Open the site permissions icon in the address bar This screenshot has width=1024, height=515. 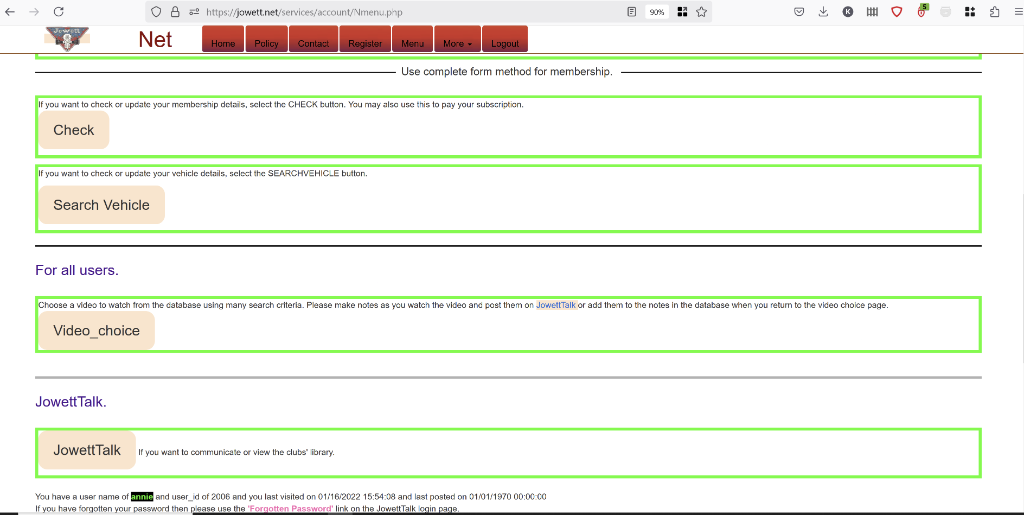pos(193,12)
